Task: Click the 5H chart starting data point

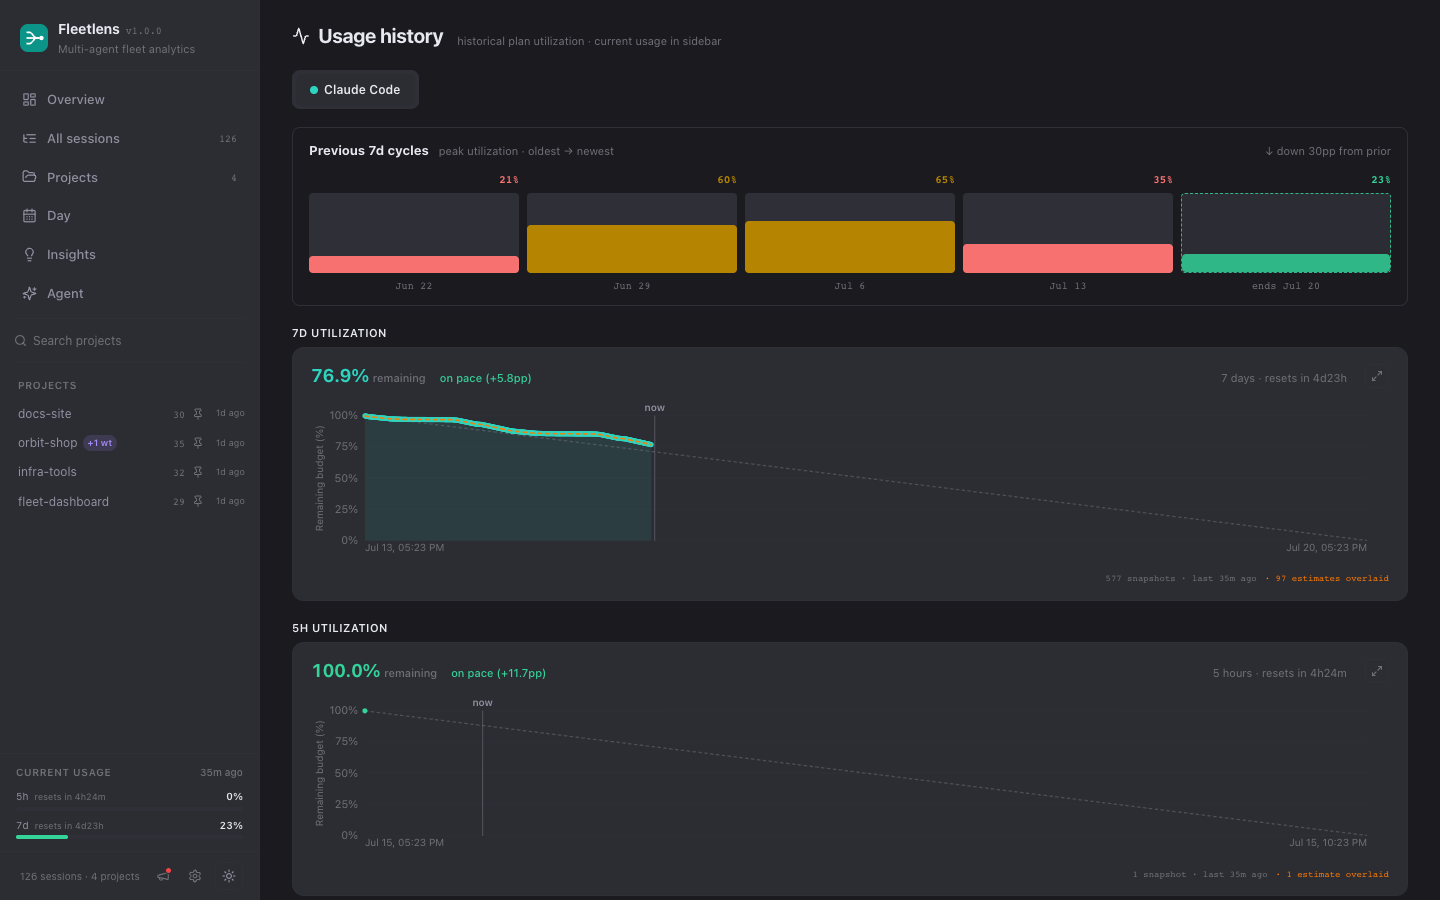Action: click(x=365, y=711)
